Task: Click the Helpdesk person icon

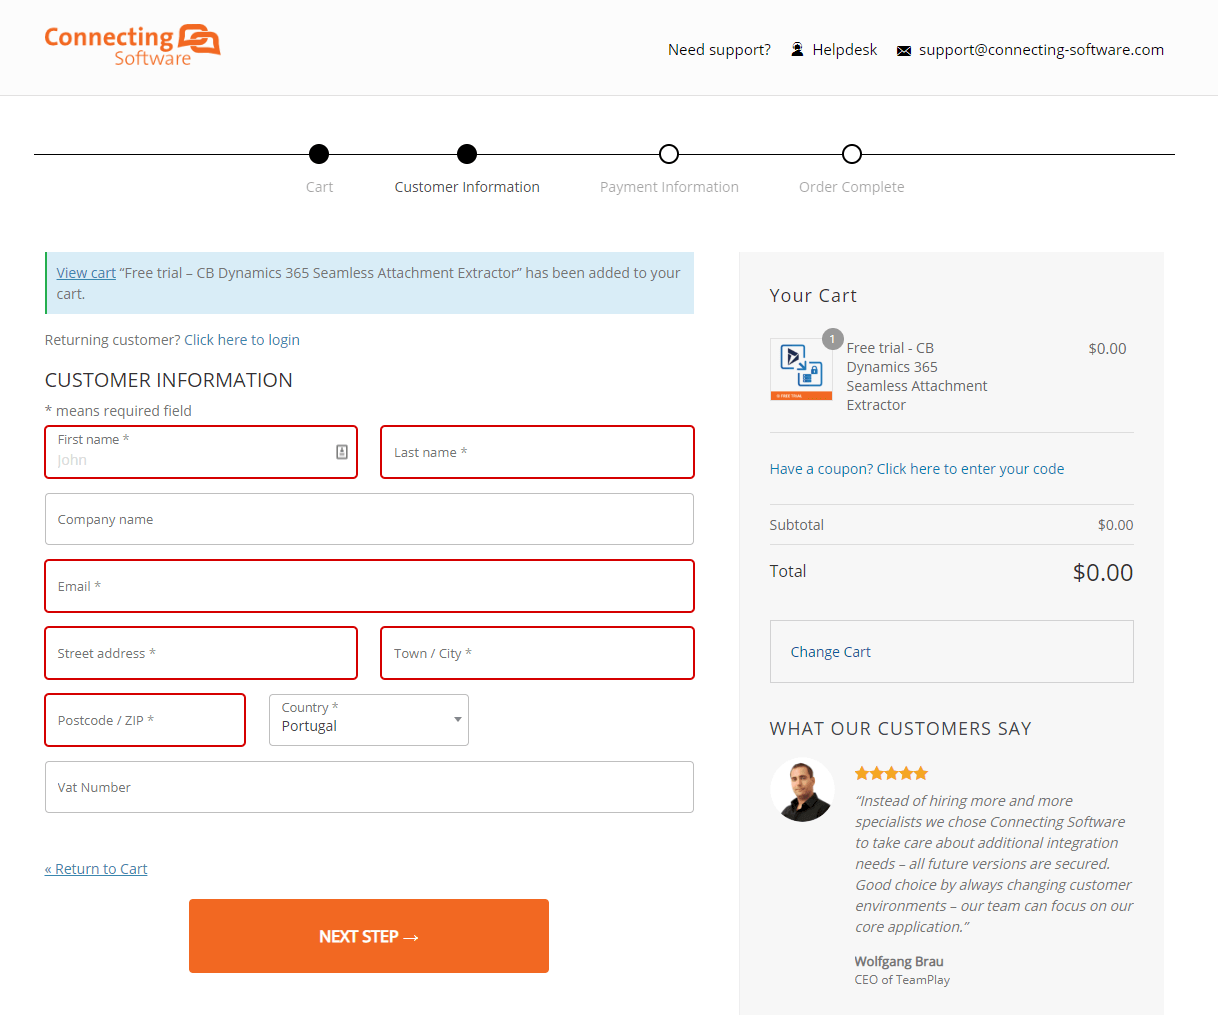Action: tap(797, 49)
